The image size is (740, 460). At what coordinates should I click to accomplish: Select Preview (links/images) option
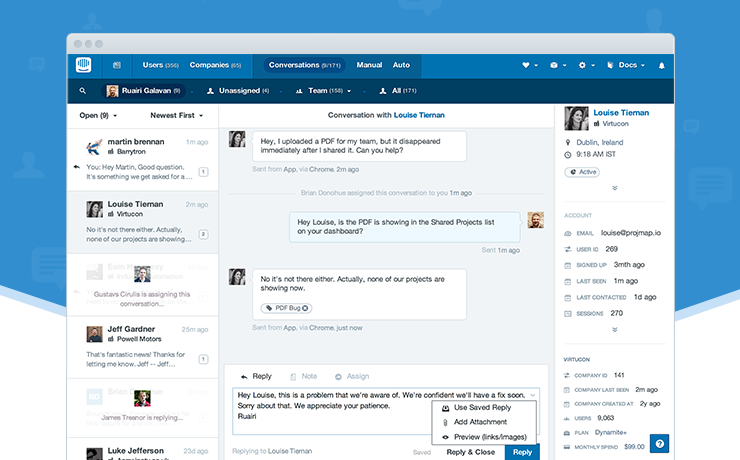click(x=488, y=437)
